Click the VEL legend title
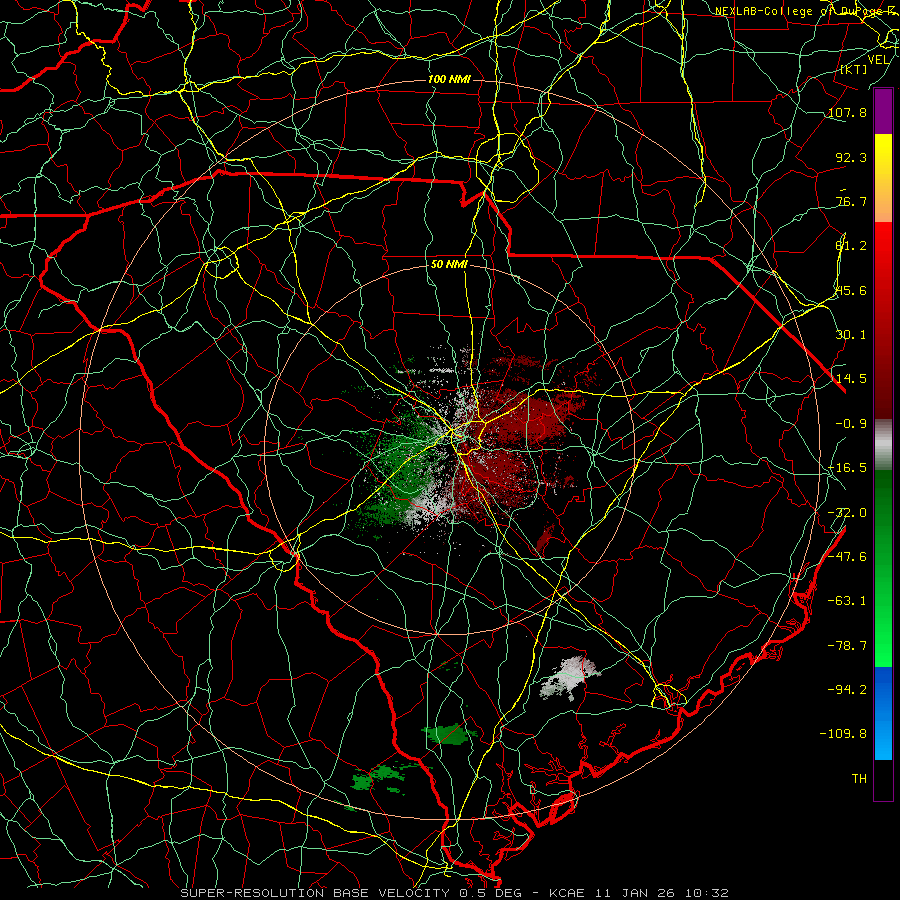900x900 pixels. 878,60
